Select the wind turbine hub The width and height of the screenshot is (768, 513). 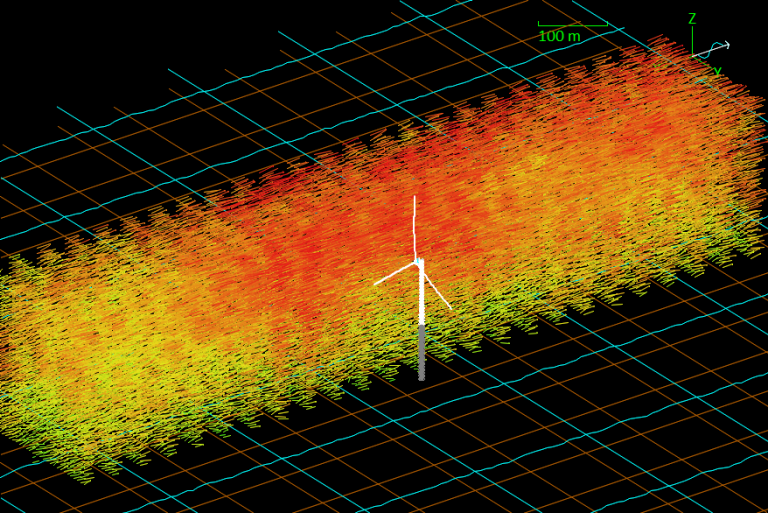tap(418, 263)
